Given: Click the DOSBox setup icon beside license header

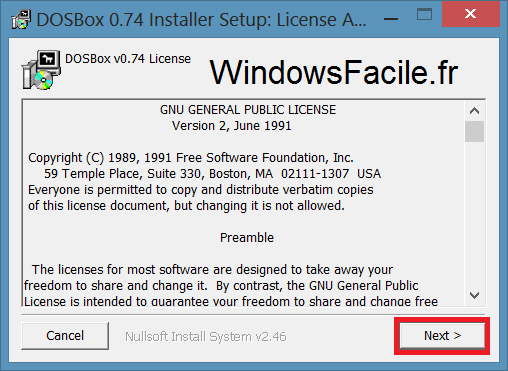Looking at the screenshot, I should tap(41, 70).
